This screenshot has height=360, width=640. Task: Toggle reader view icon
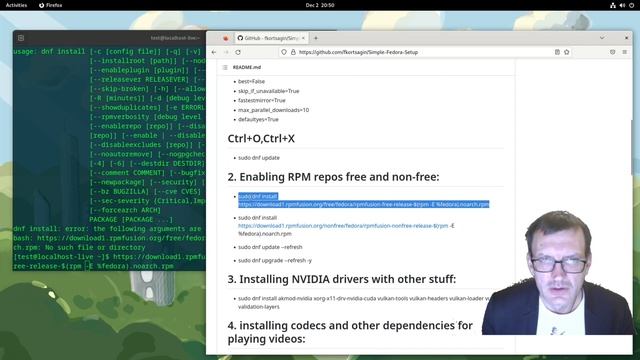coord(557,52)
